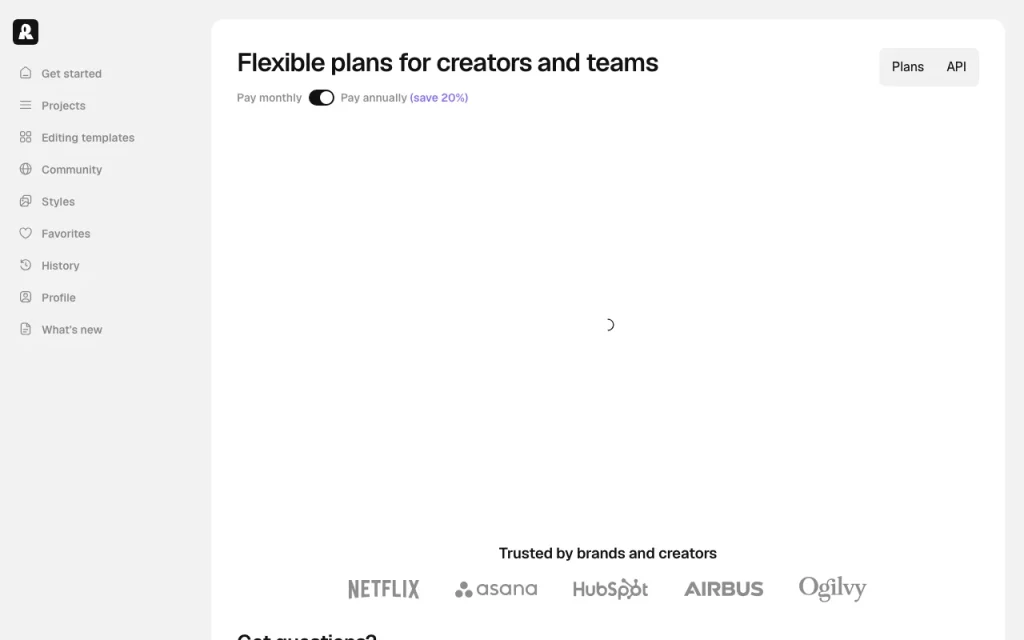Select the Pay annually label
This screenshot has height=640, width=1024.
click(374, 98)
